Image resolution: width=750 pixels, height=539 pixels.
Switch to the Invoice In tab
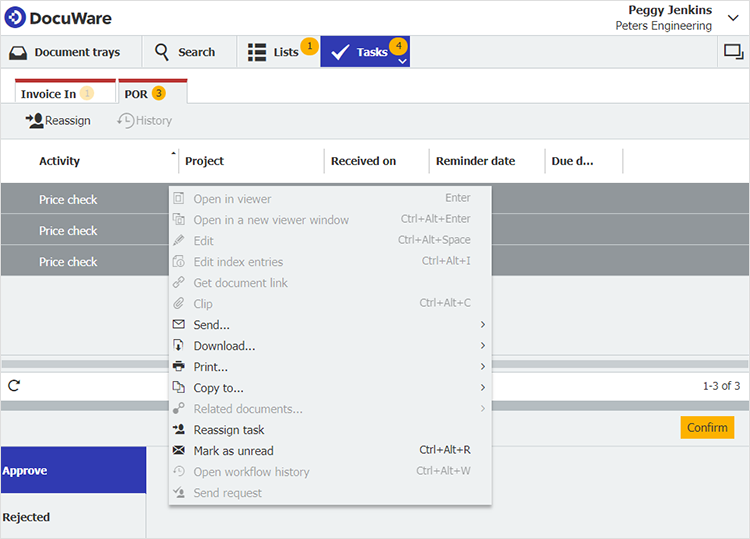click(49, 94)
